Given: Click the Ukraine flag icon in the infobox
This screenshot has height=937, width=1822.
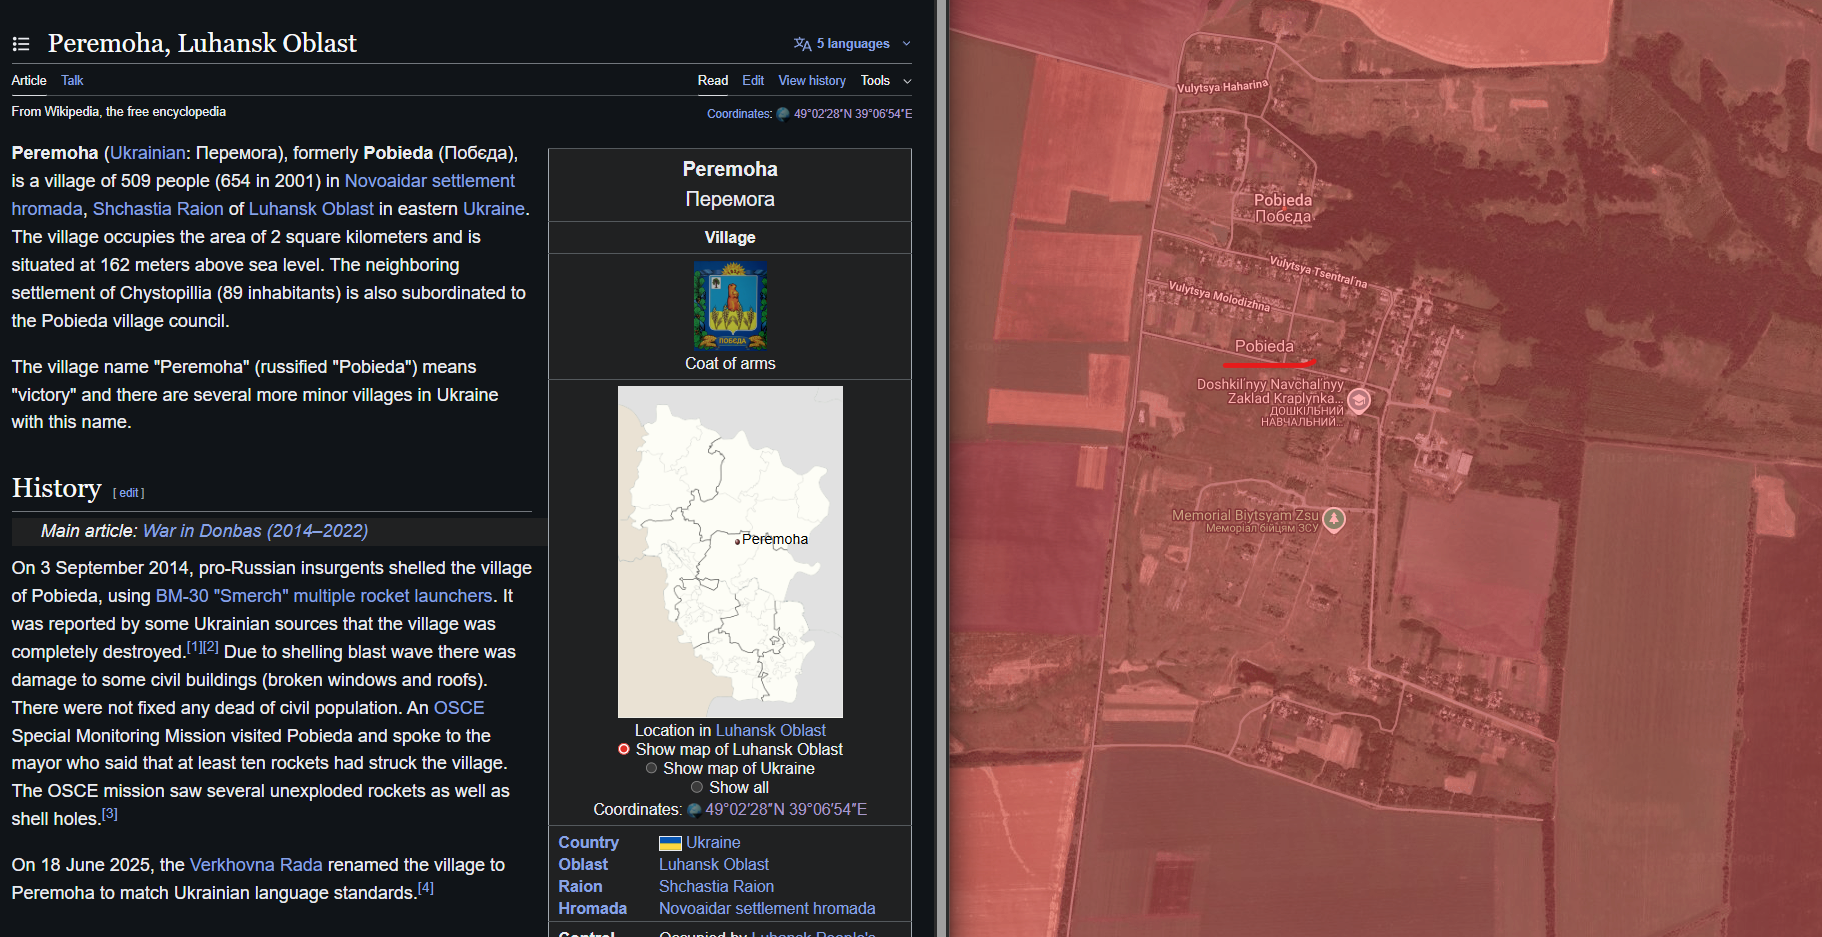Looking at the screenshot, I should tap(670, 843).
